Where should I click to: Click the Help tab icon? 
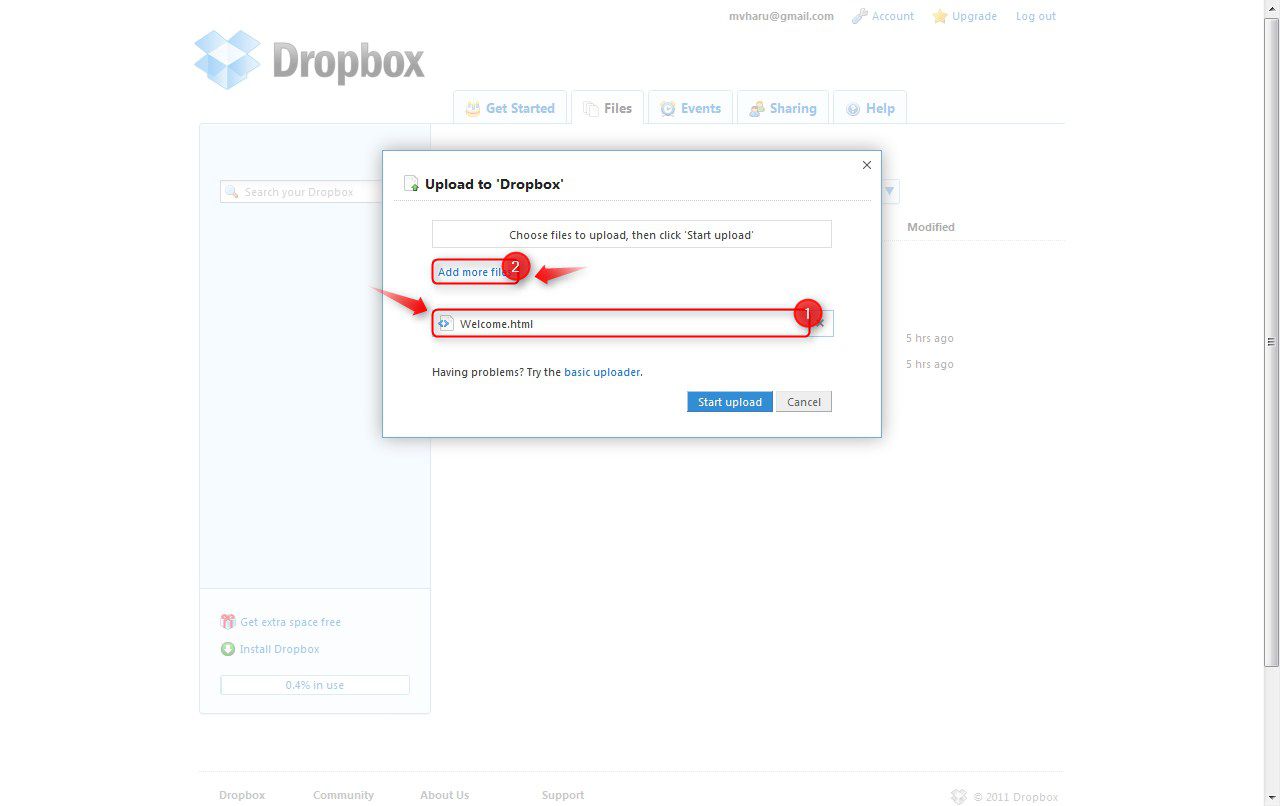click(x=853, y=109)
